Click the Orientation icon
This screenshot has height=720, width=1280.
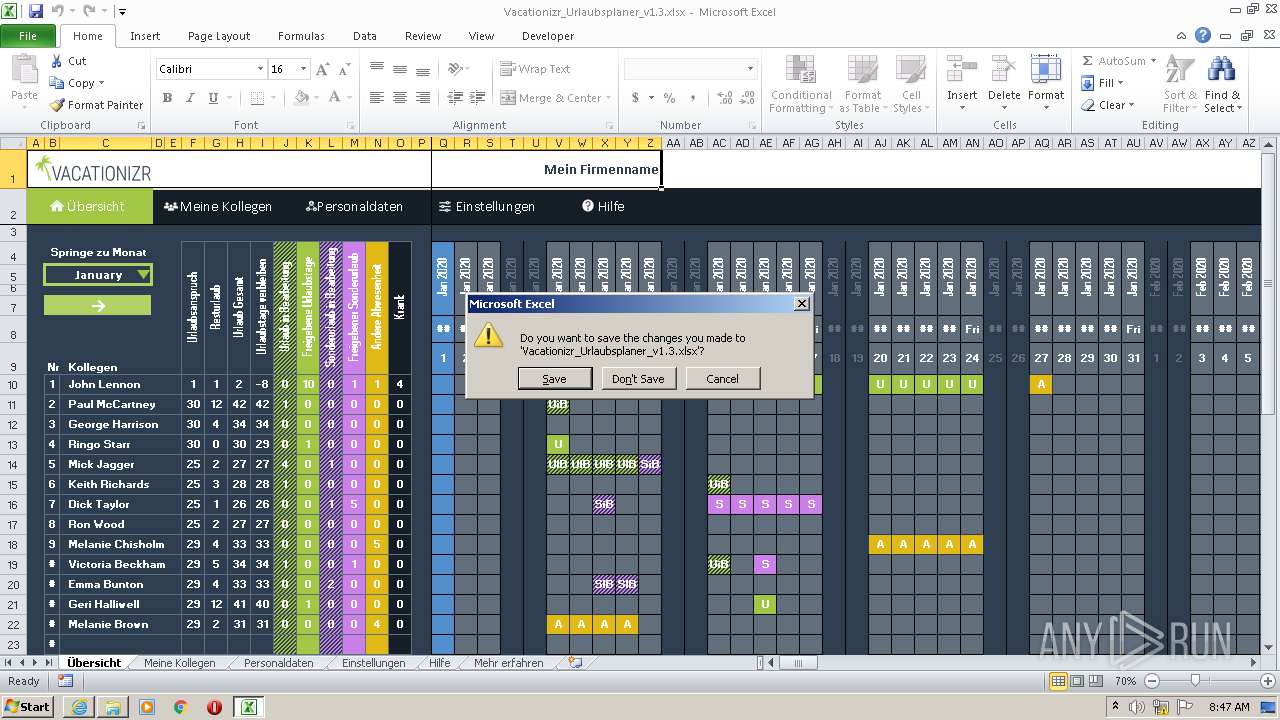[x=457, y=69]
